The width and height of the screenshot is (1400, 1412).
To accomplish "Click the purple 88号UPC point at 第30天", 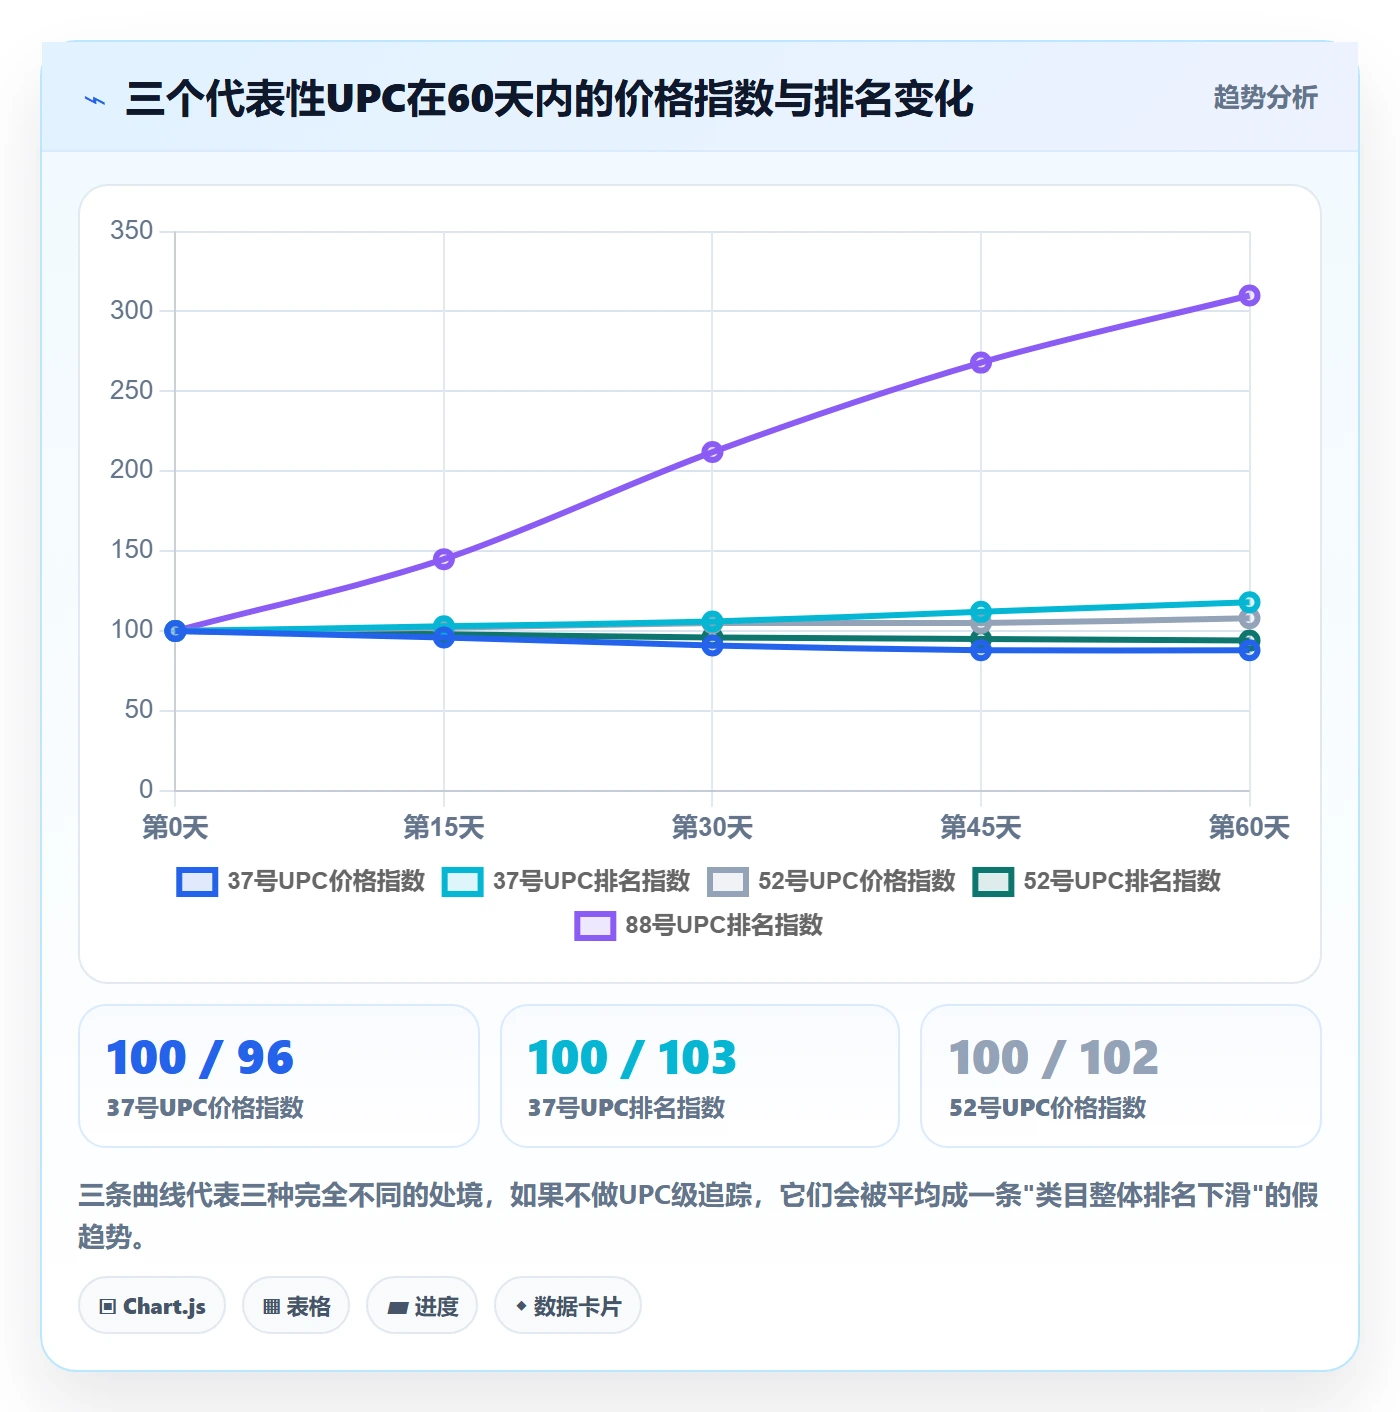I will pyautogui.click(x=712, y=452).
